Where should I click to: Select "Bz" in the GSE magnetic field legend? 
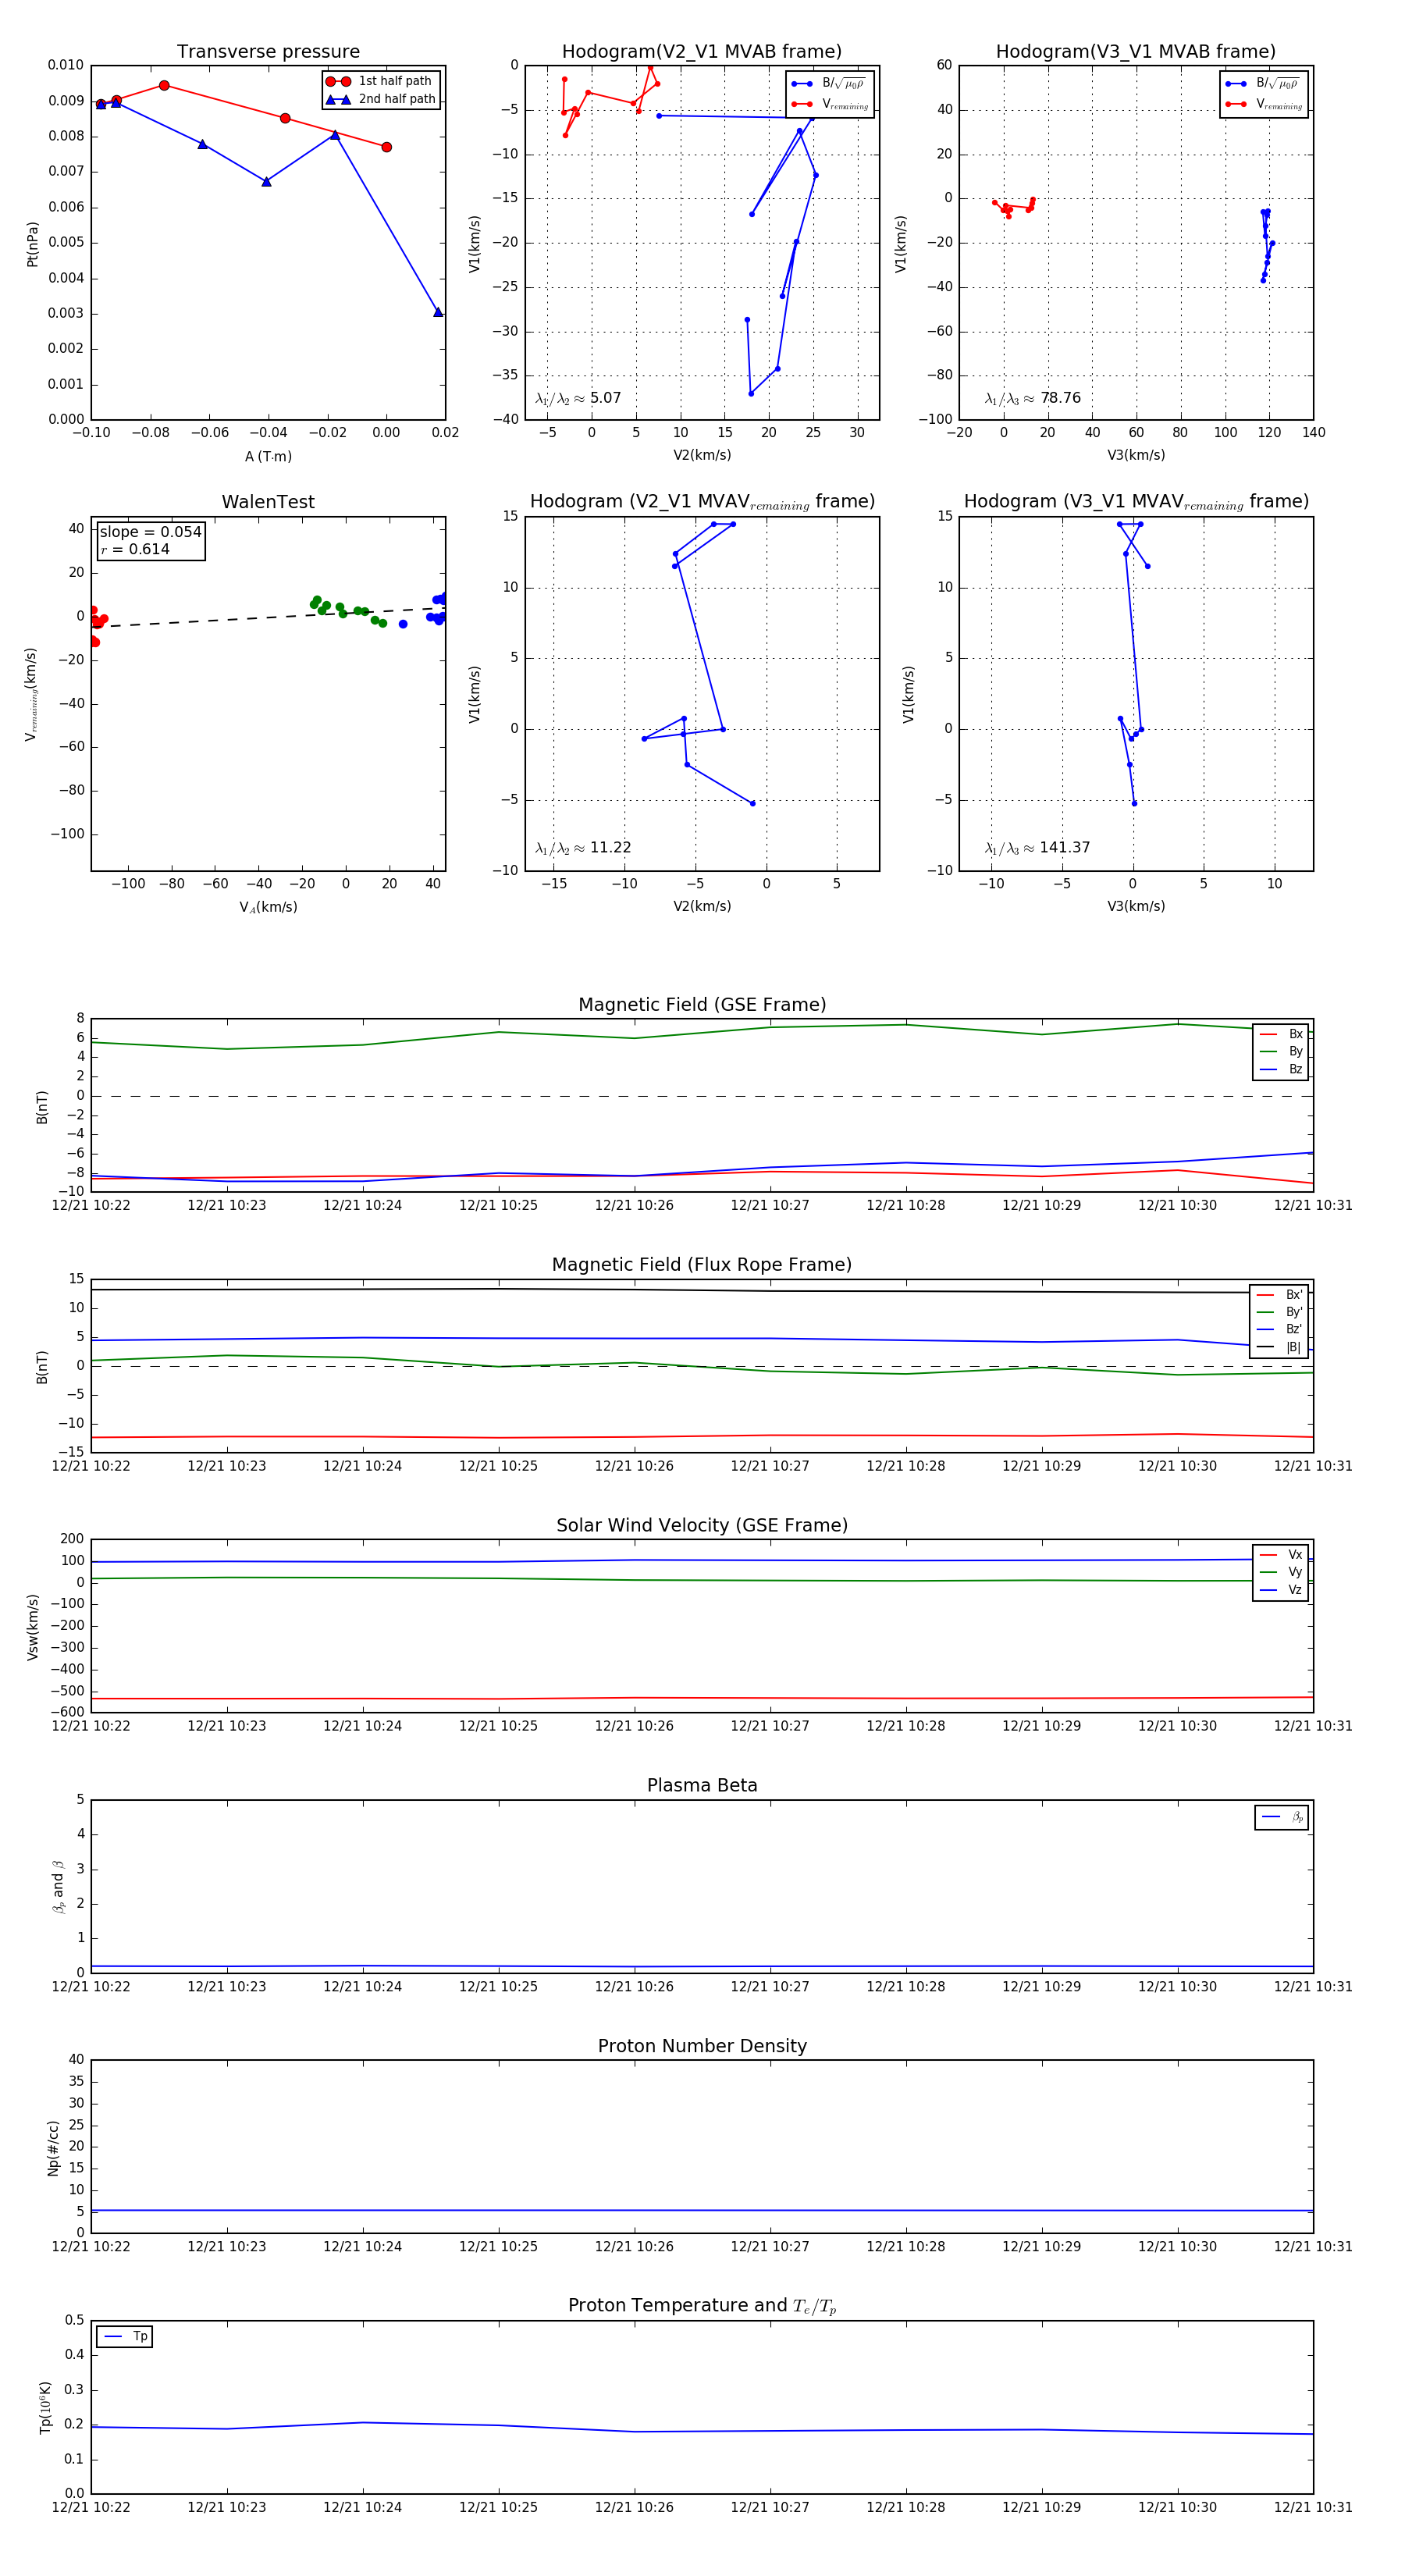coord(1281,1069)
